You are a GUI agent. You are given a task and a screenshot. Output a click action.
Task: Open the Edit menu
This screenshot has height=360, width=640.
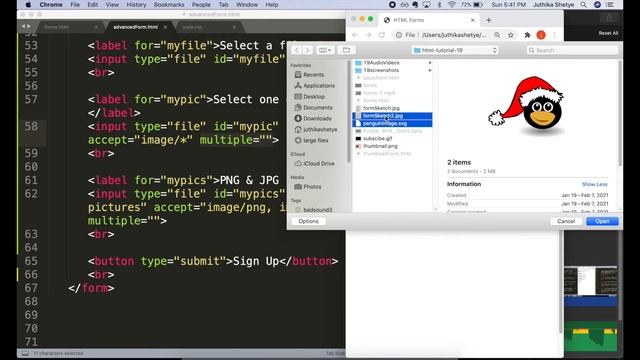93,5
